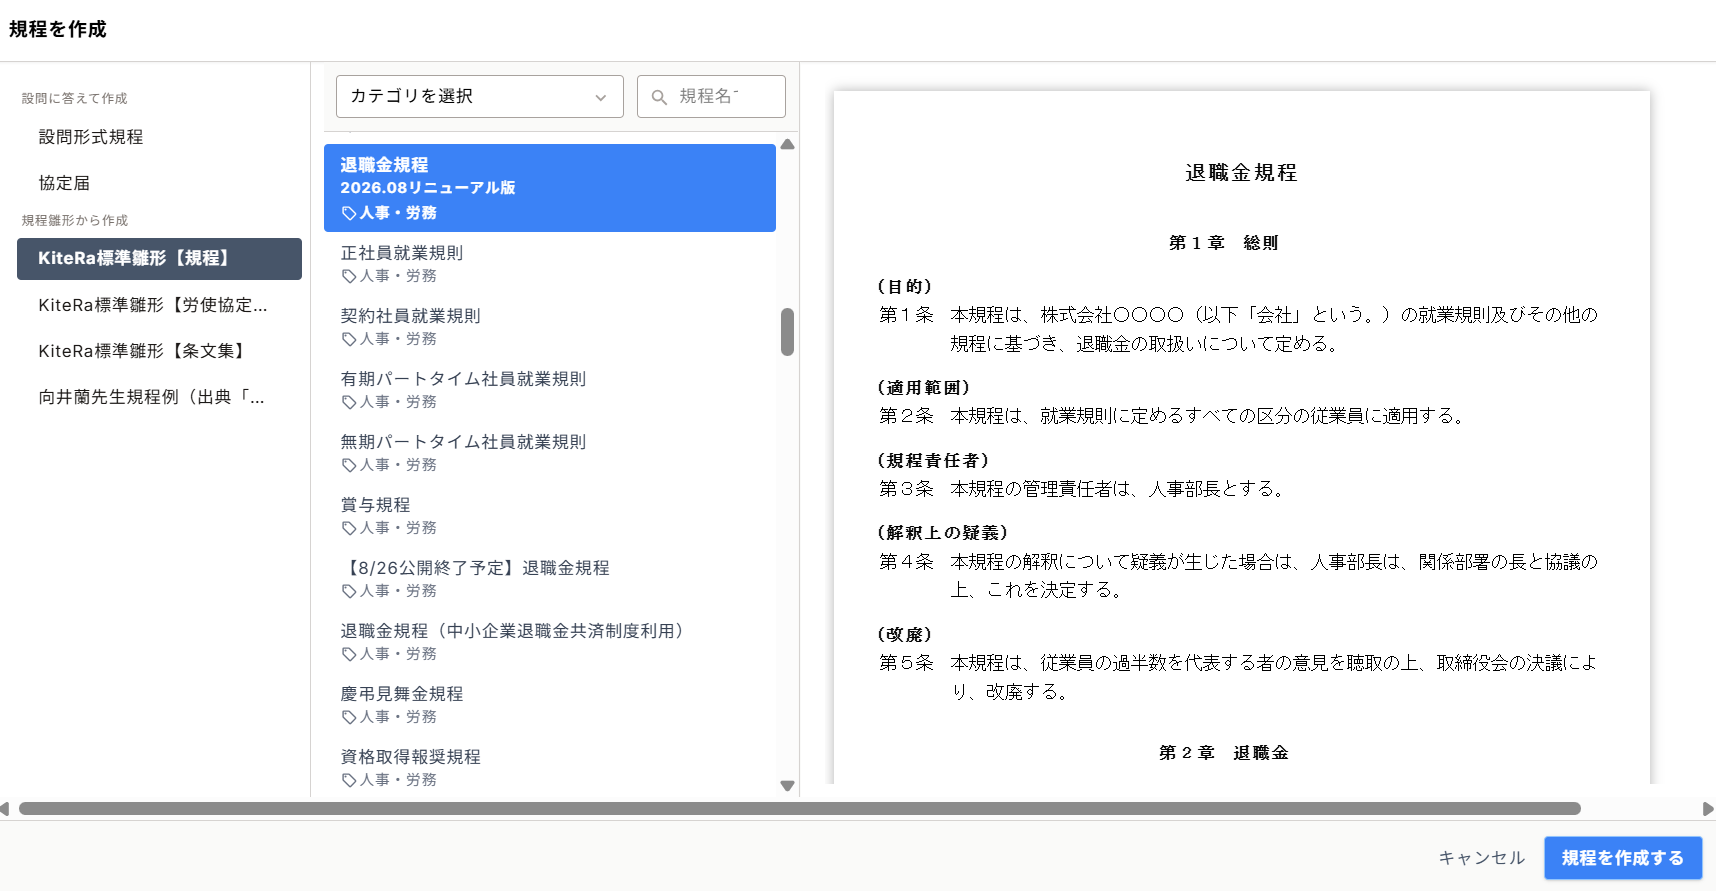Select KiteRa標準雛形【規程】 in the sidebar
Image resolution: width=1716 pixels, height=891 pixels.
[159, 259]
